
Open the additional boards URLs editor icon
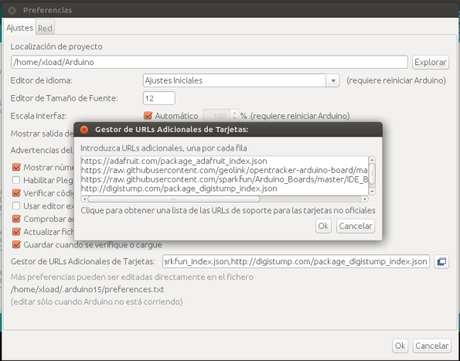442,262
